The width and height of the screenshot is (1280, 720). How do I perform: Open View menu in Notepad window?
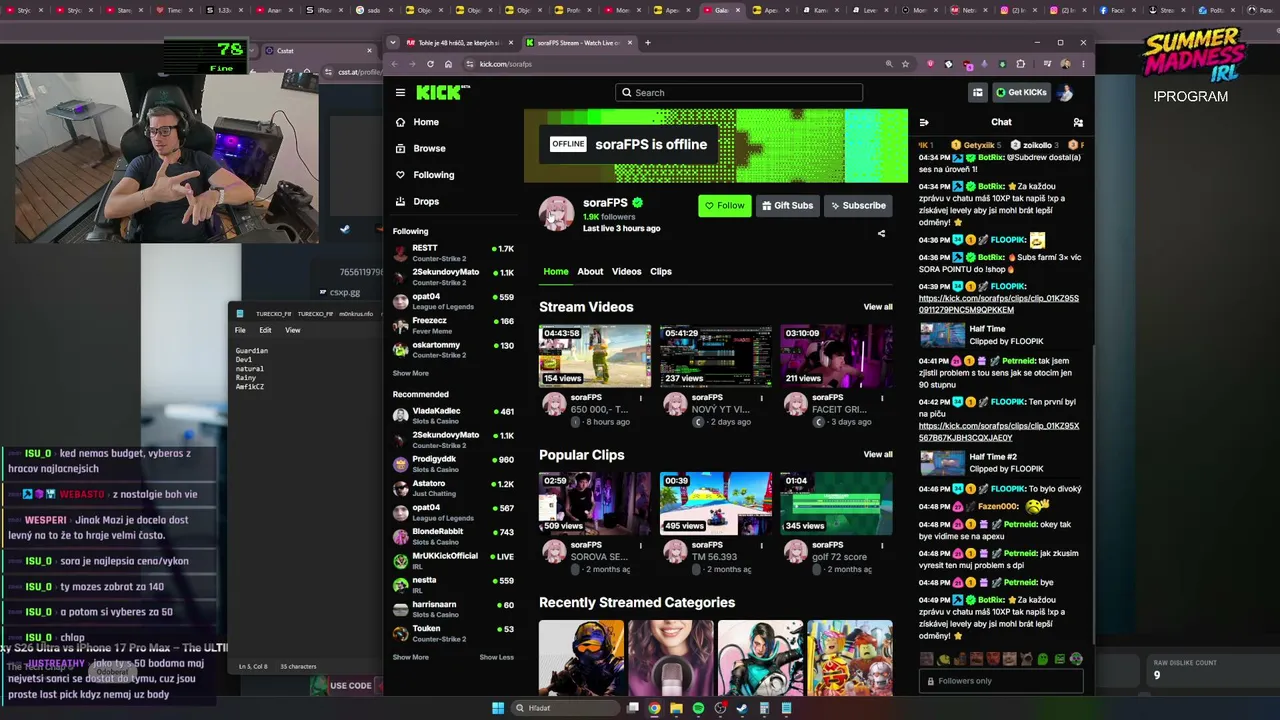click(x=293, y=330)
